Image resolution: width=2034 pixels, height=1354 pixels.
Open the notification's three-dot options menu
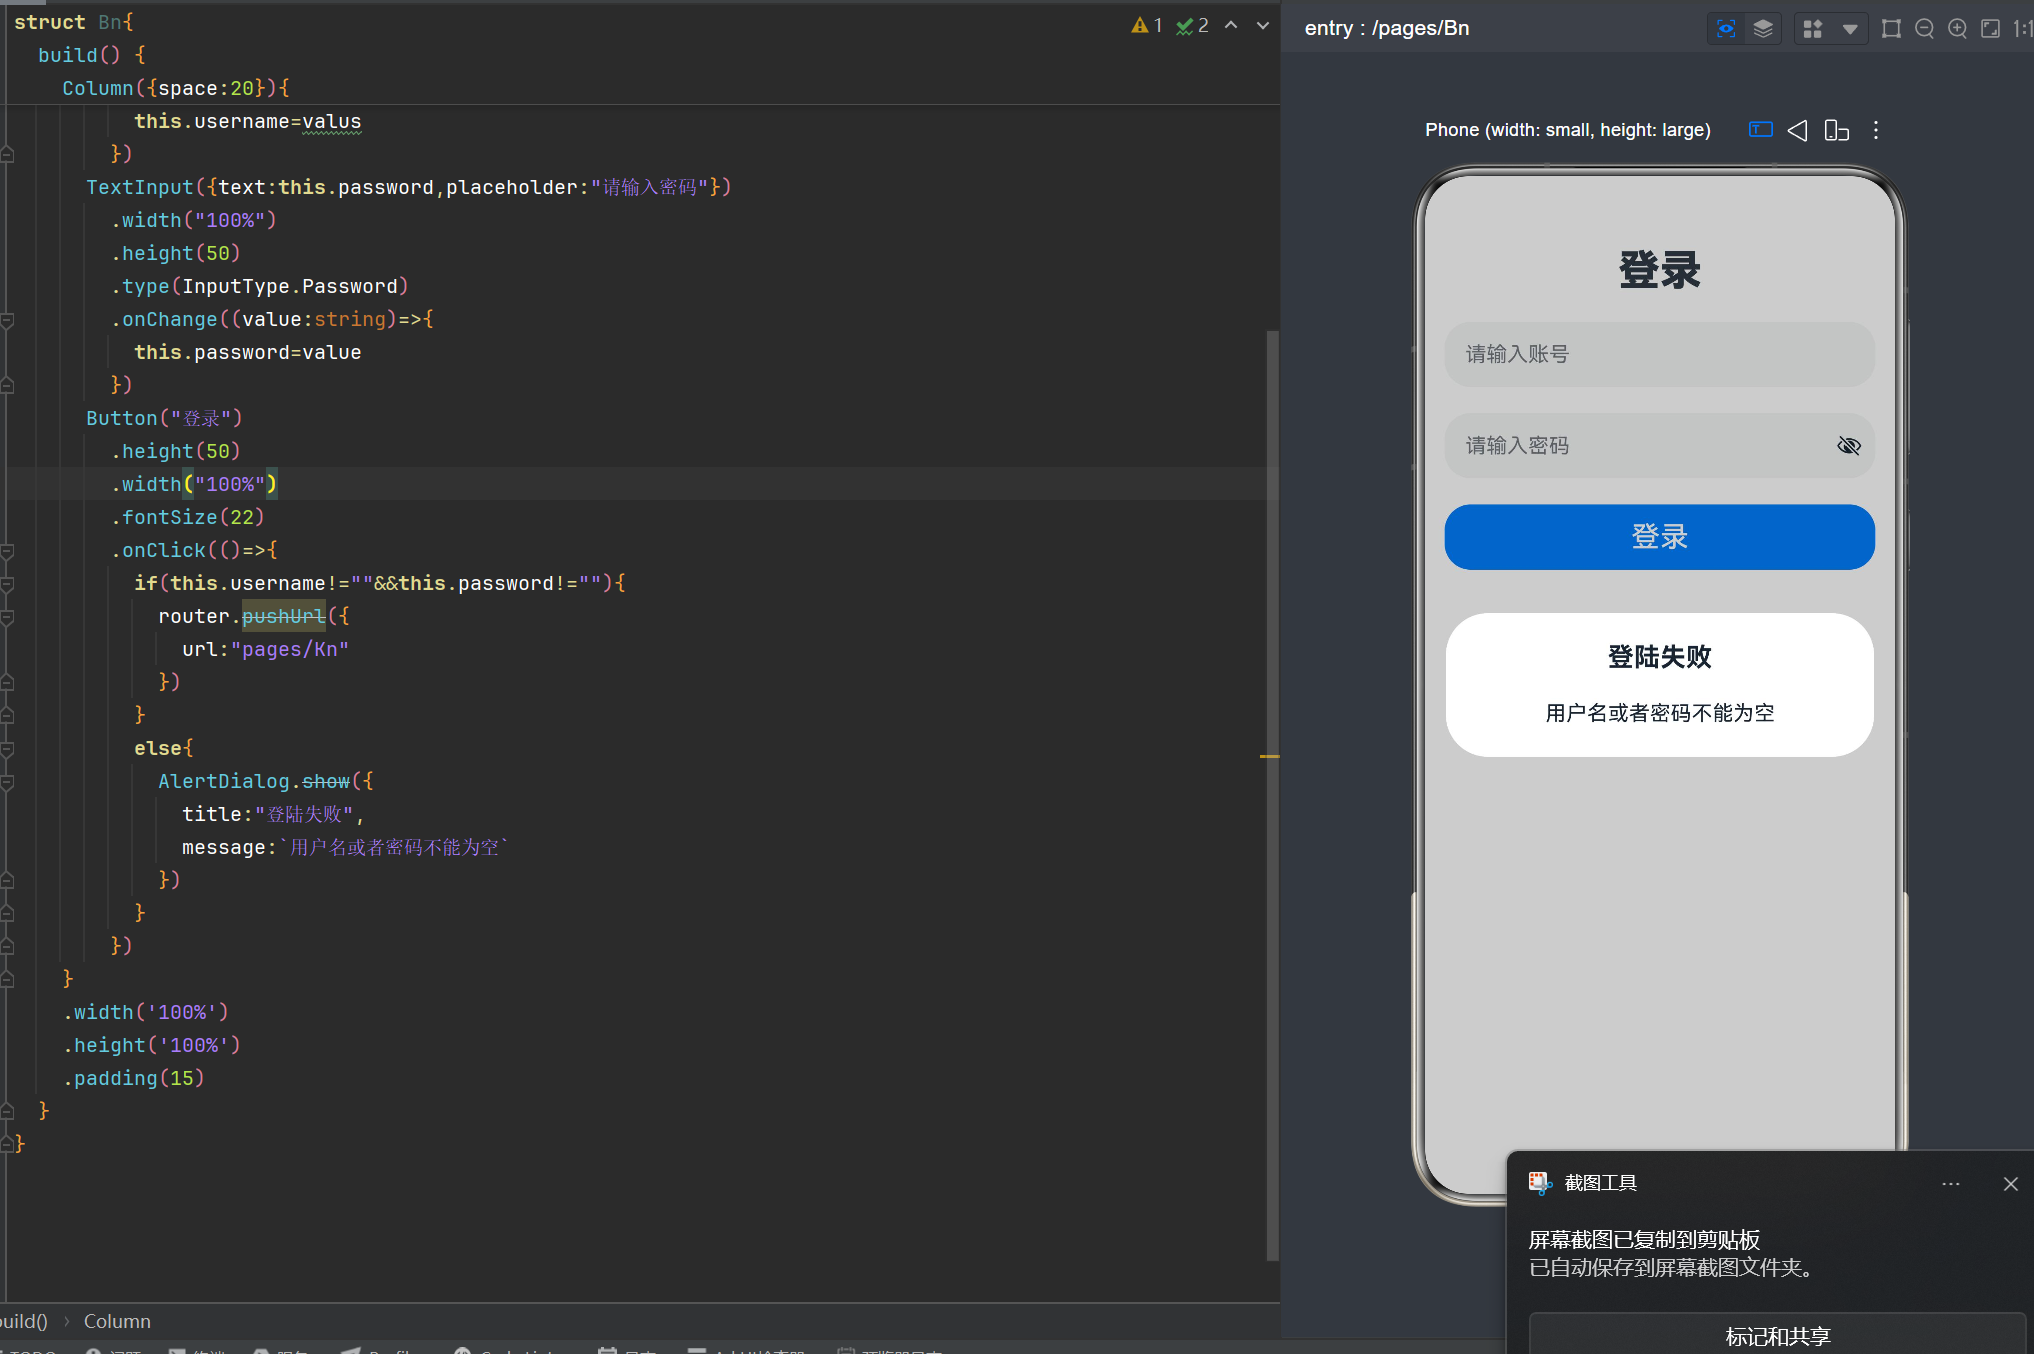pyautogui.click(x=1951, y=1184)
